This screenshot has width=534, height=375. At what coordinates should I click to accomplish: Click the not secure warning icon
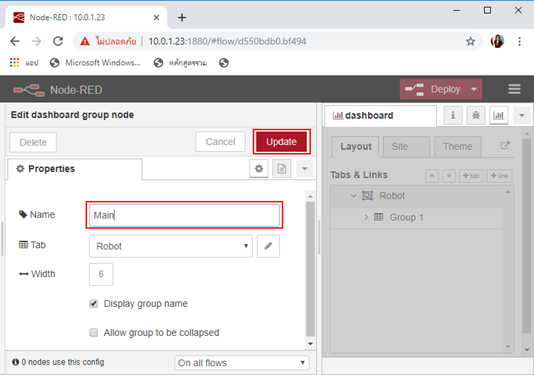pyautogui.click(x=85, y=42)
